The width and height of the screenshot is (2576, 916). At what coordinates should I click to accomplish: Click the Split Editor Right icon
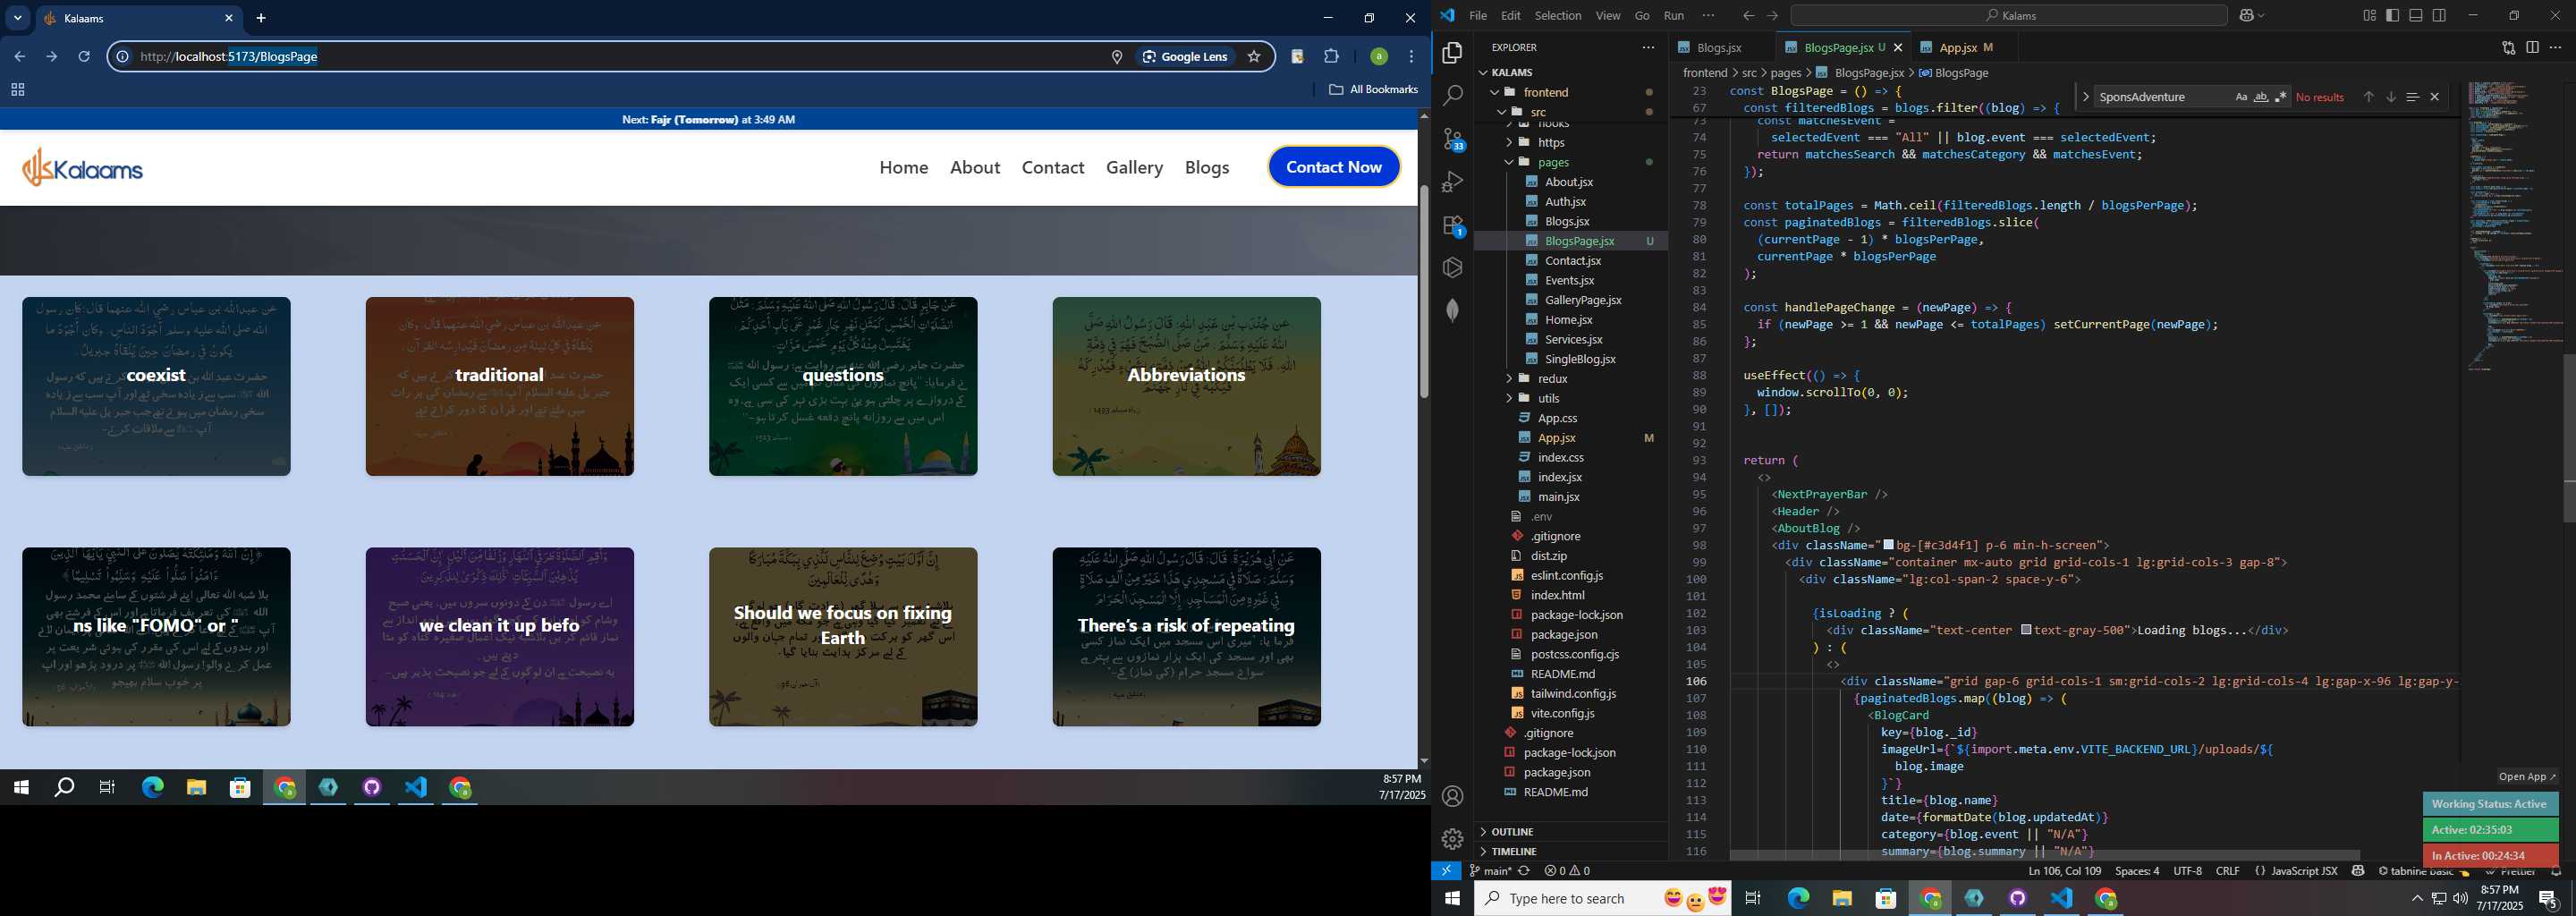(2532, 47)
